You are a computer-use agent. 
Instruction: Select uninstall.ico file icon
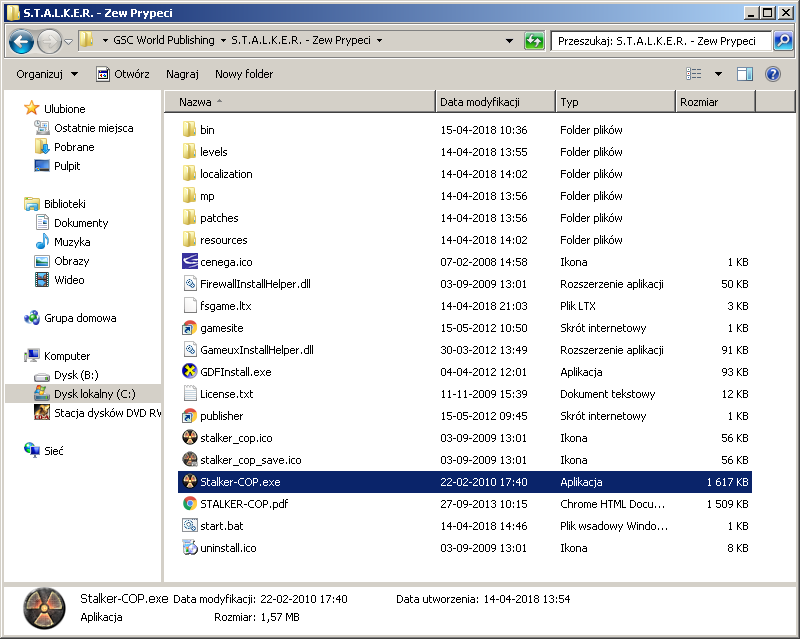[x=190, y=547]
